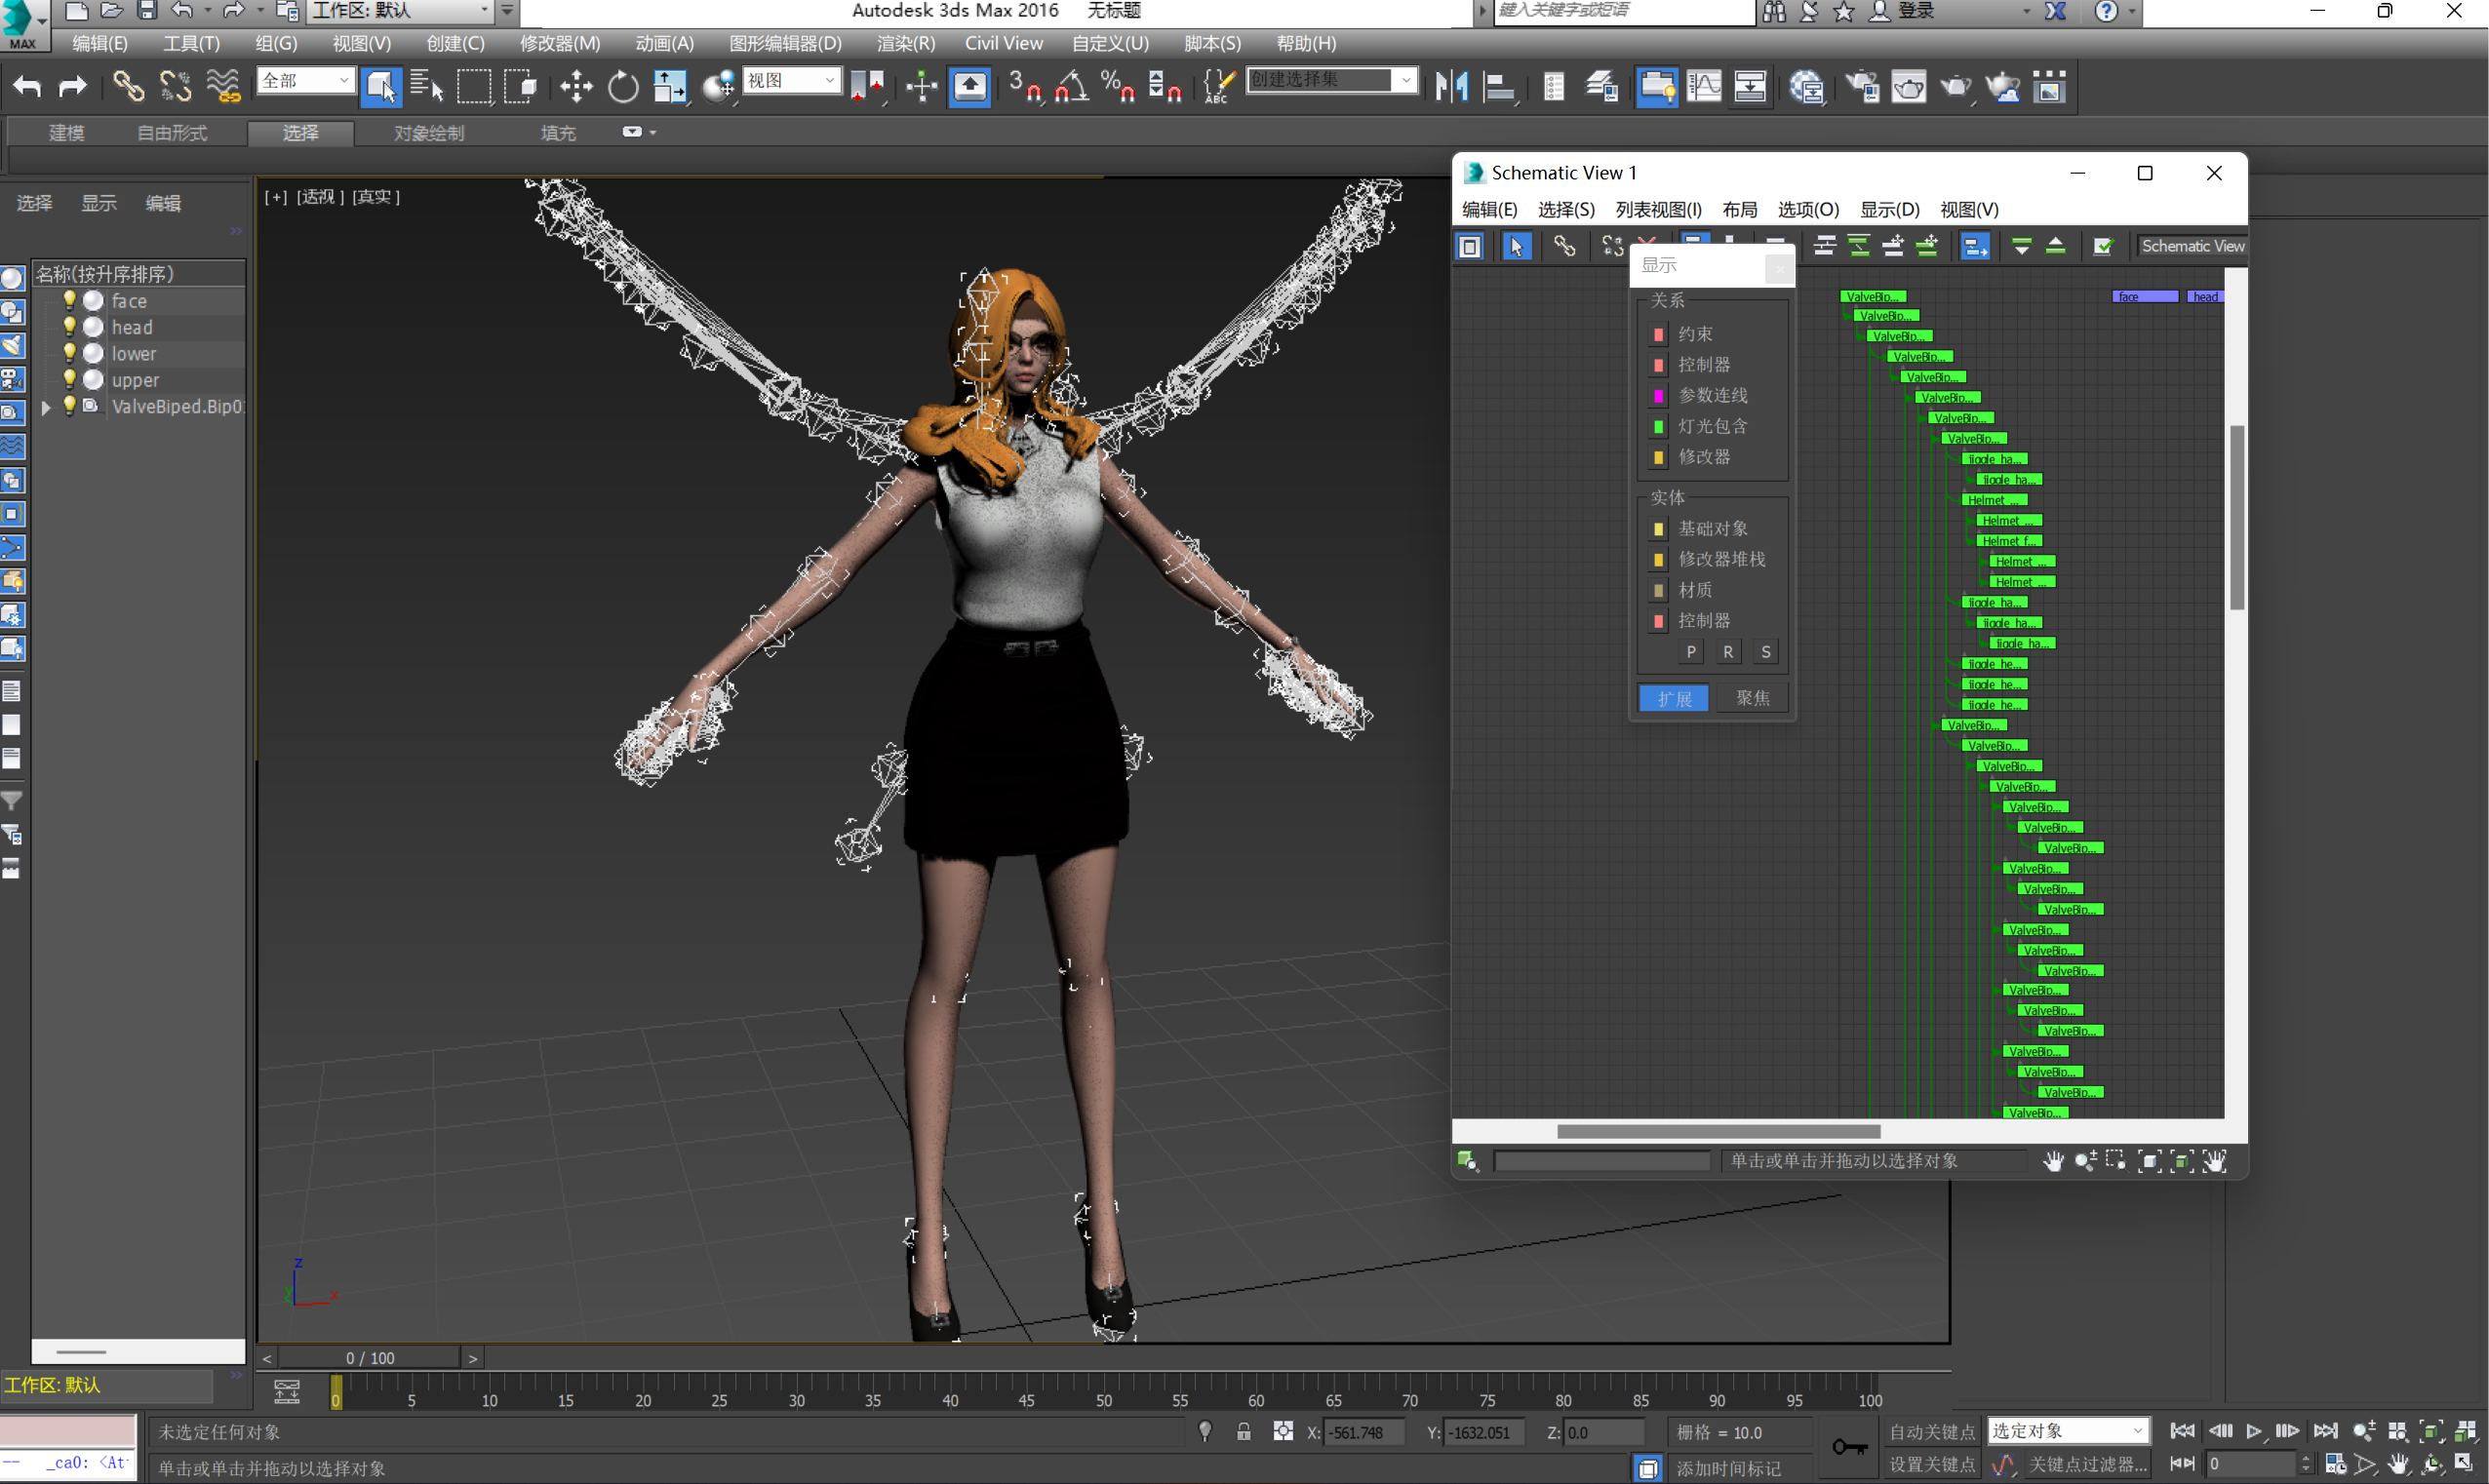Toggle 修改器 relationship in Display floater
Viewport: 2489px width, 1484px height.
1659,457
